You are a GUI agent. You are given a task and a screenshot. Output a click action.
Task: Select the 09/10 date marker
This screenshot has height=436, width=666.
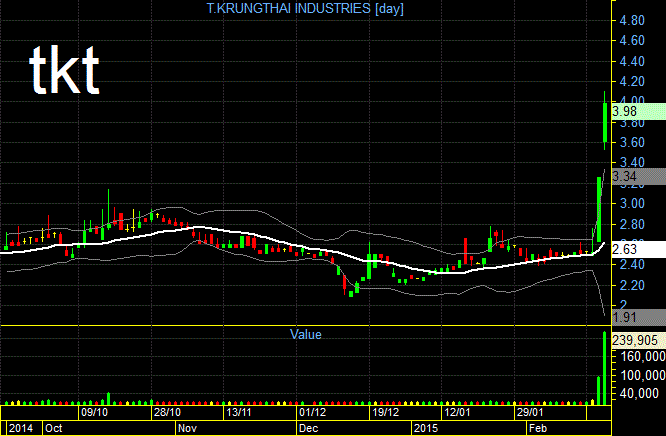94,412
